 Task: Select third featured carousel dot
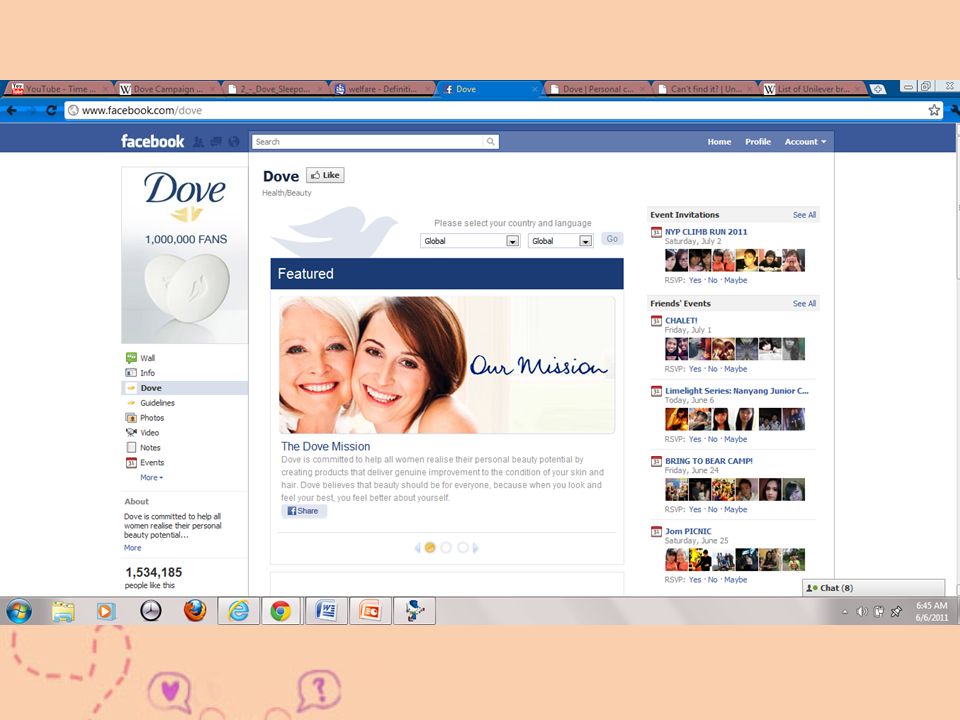(463, 548)
